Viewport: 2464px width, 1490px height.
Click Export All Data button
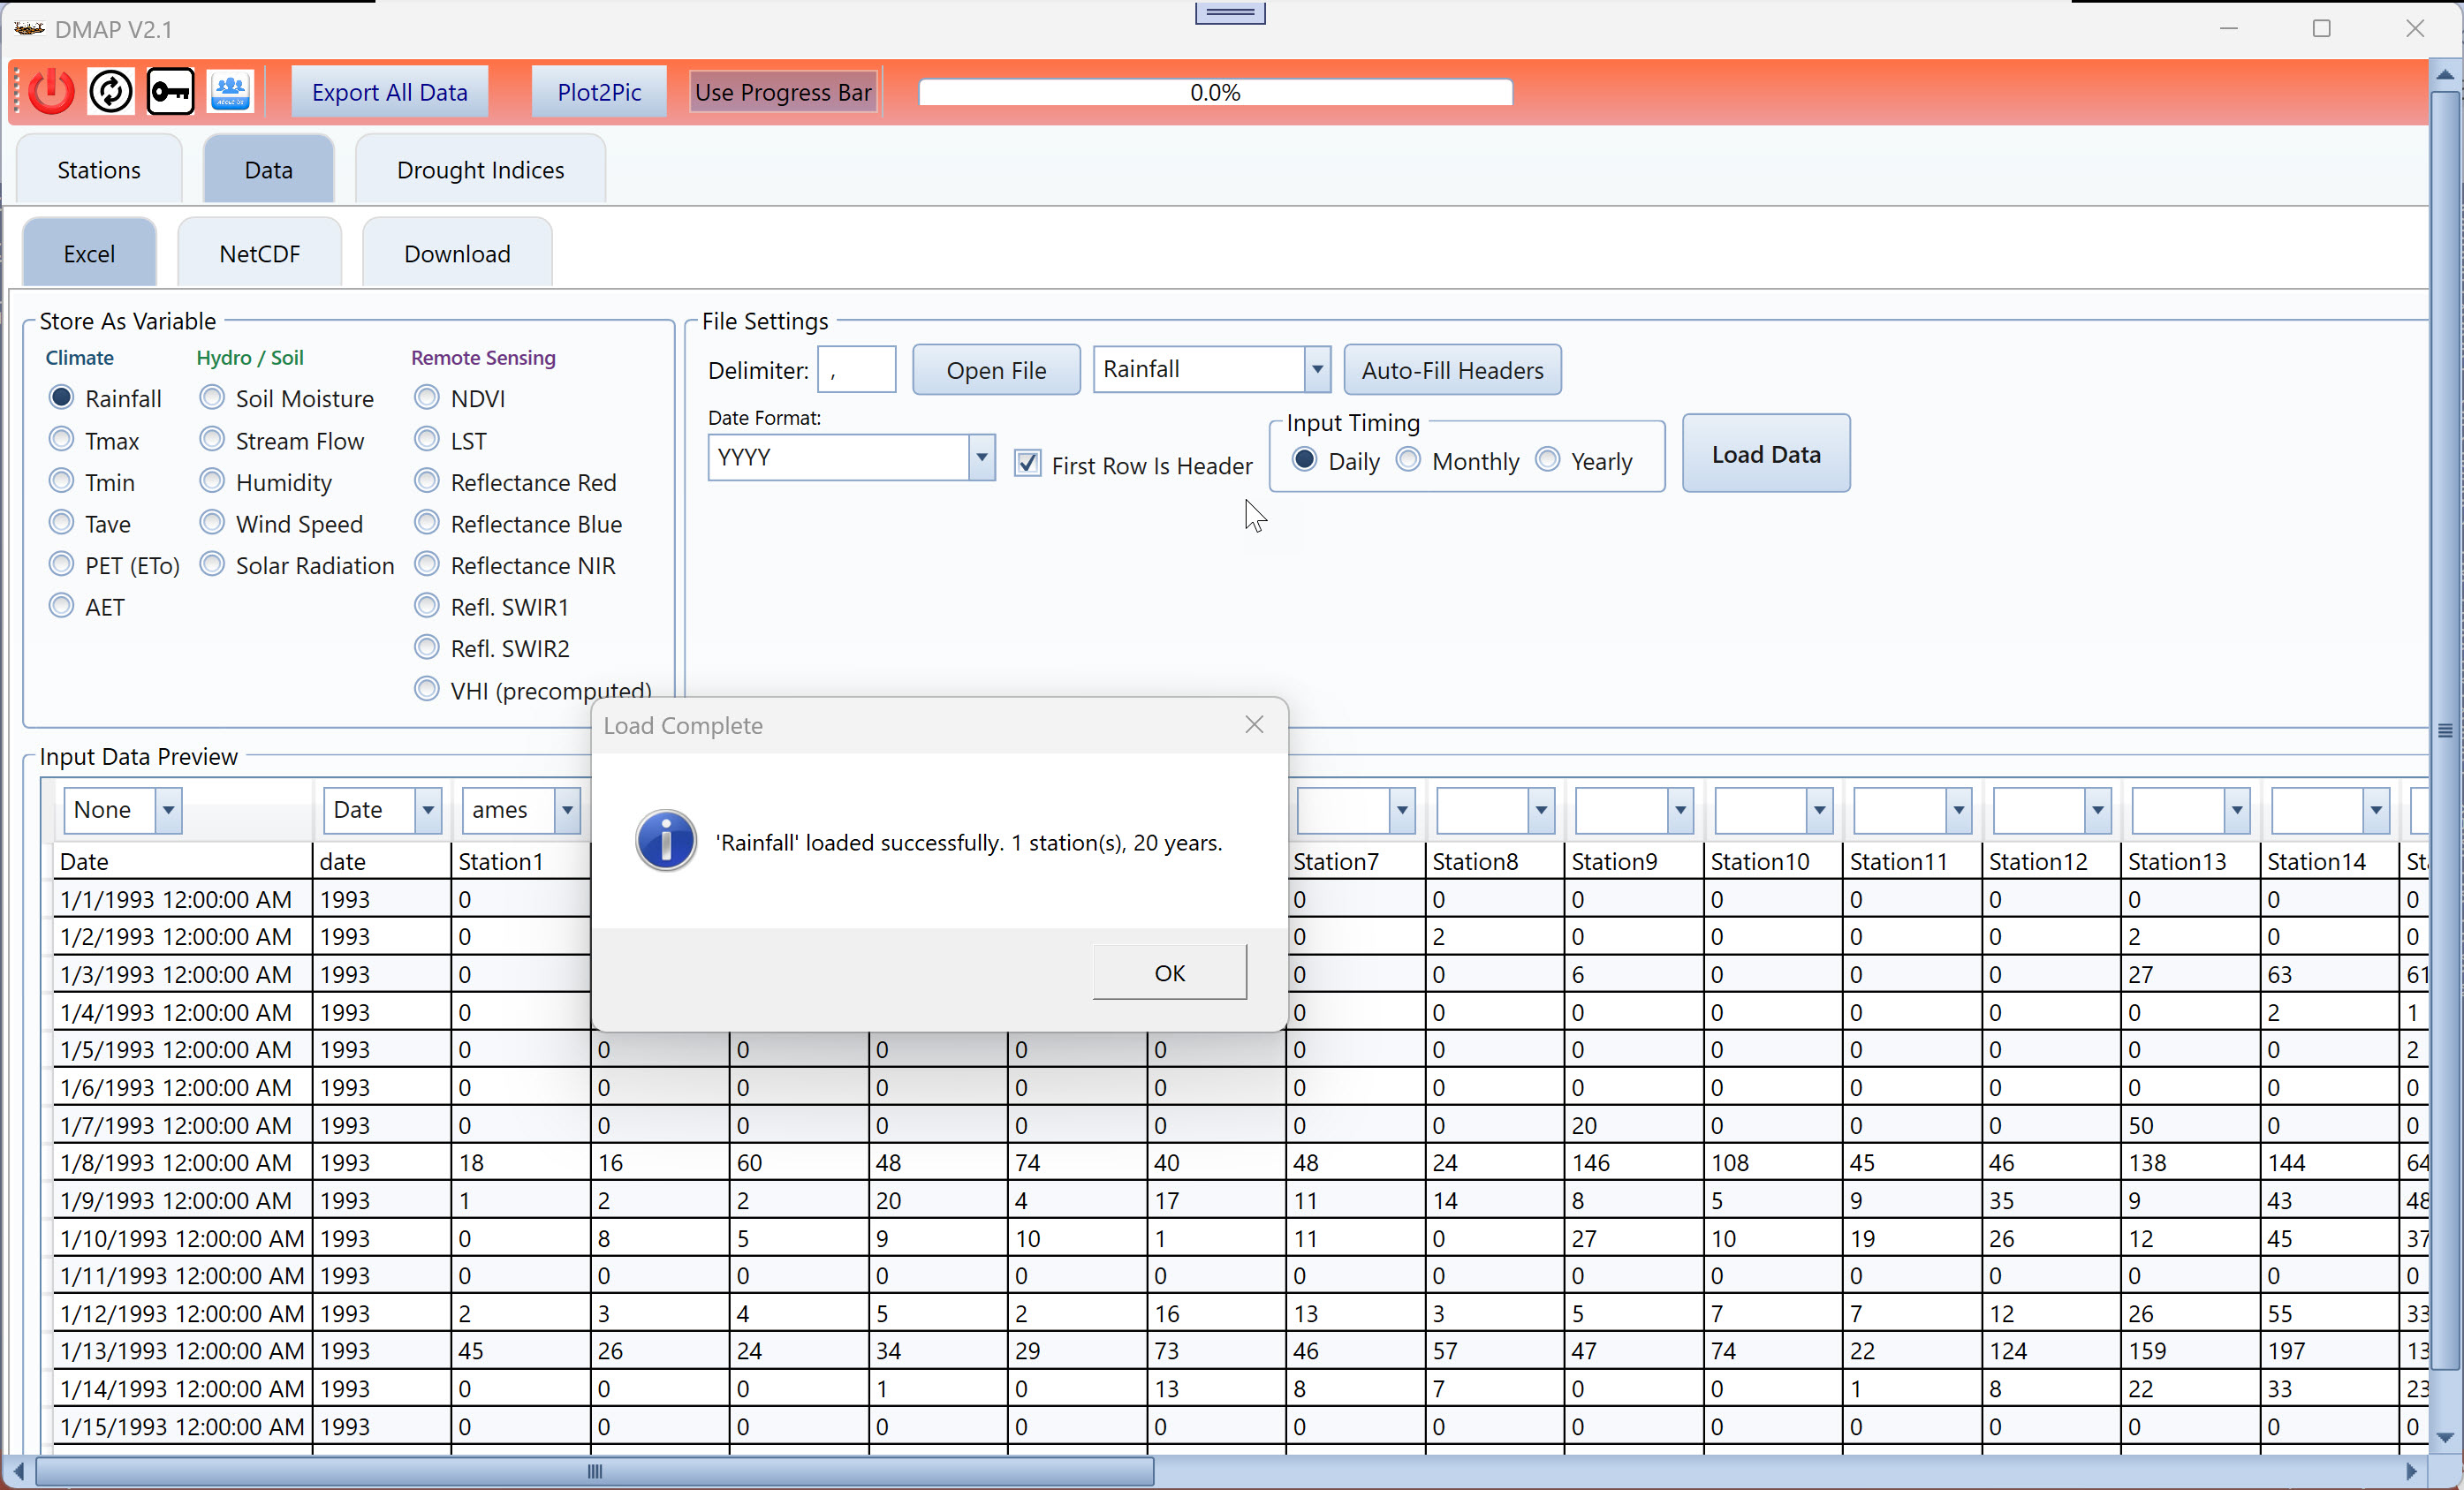point(389,92)
